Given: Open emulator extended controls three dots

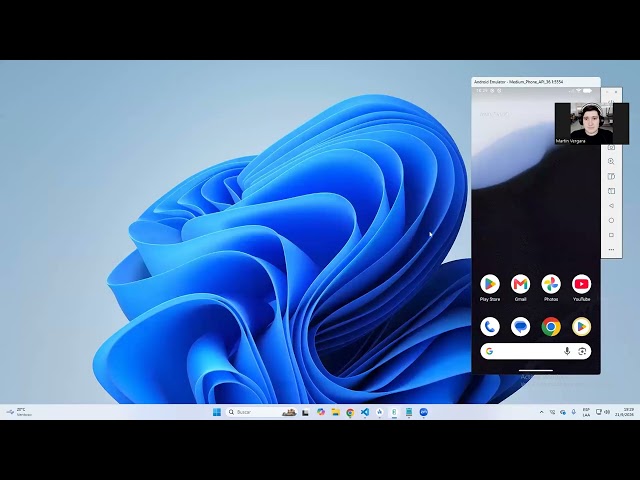Looking at the screenshot, I should point(611,249).
